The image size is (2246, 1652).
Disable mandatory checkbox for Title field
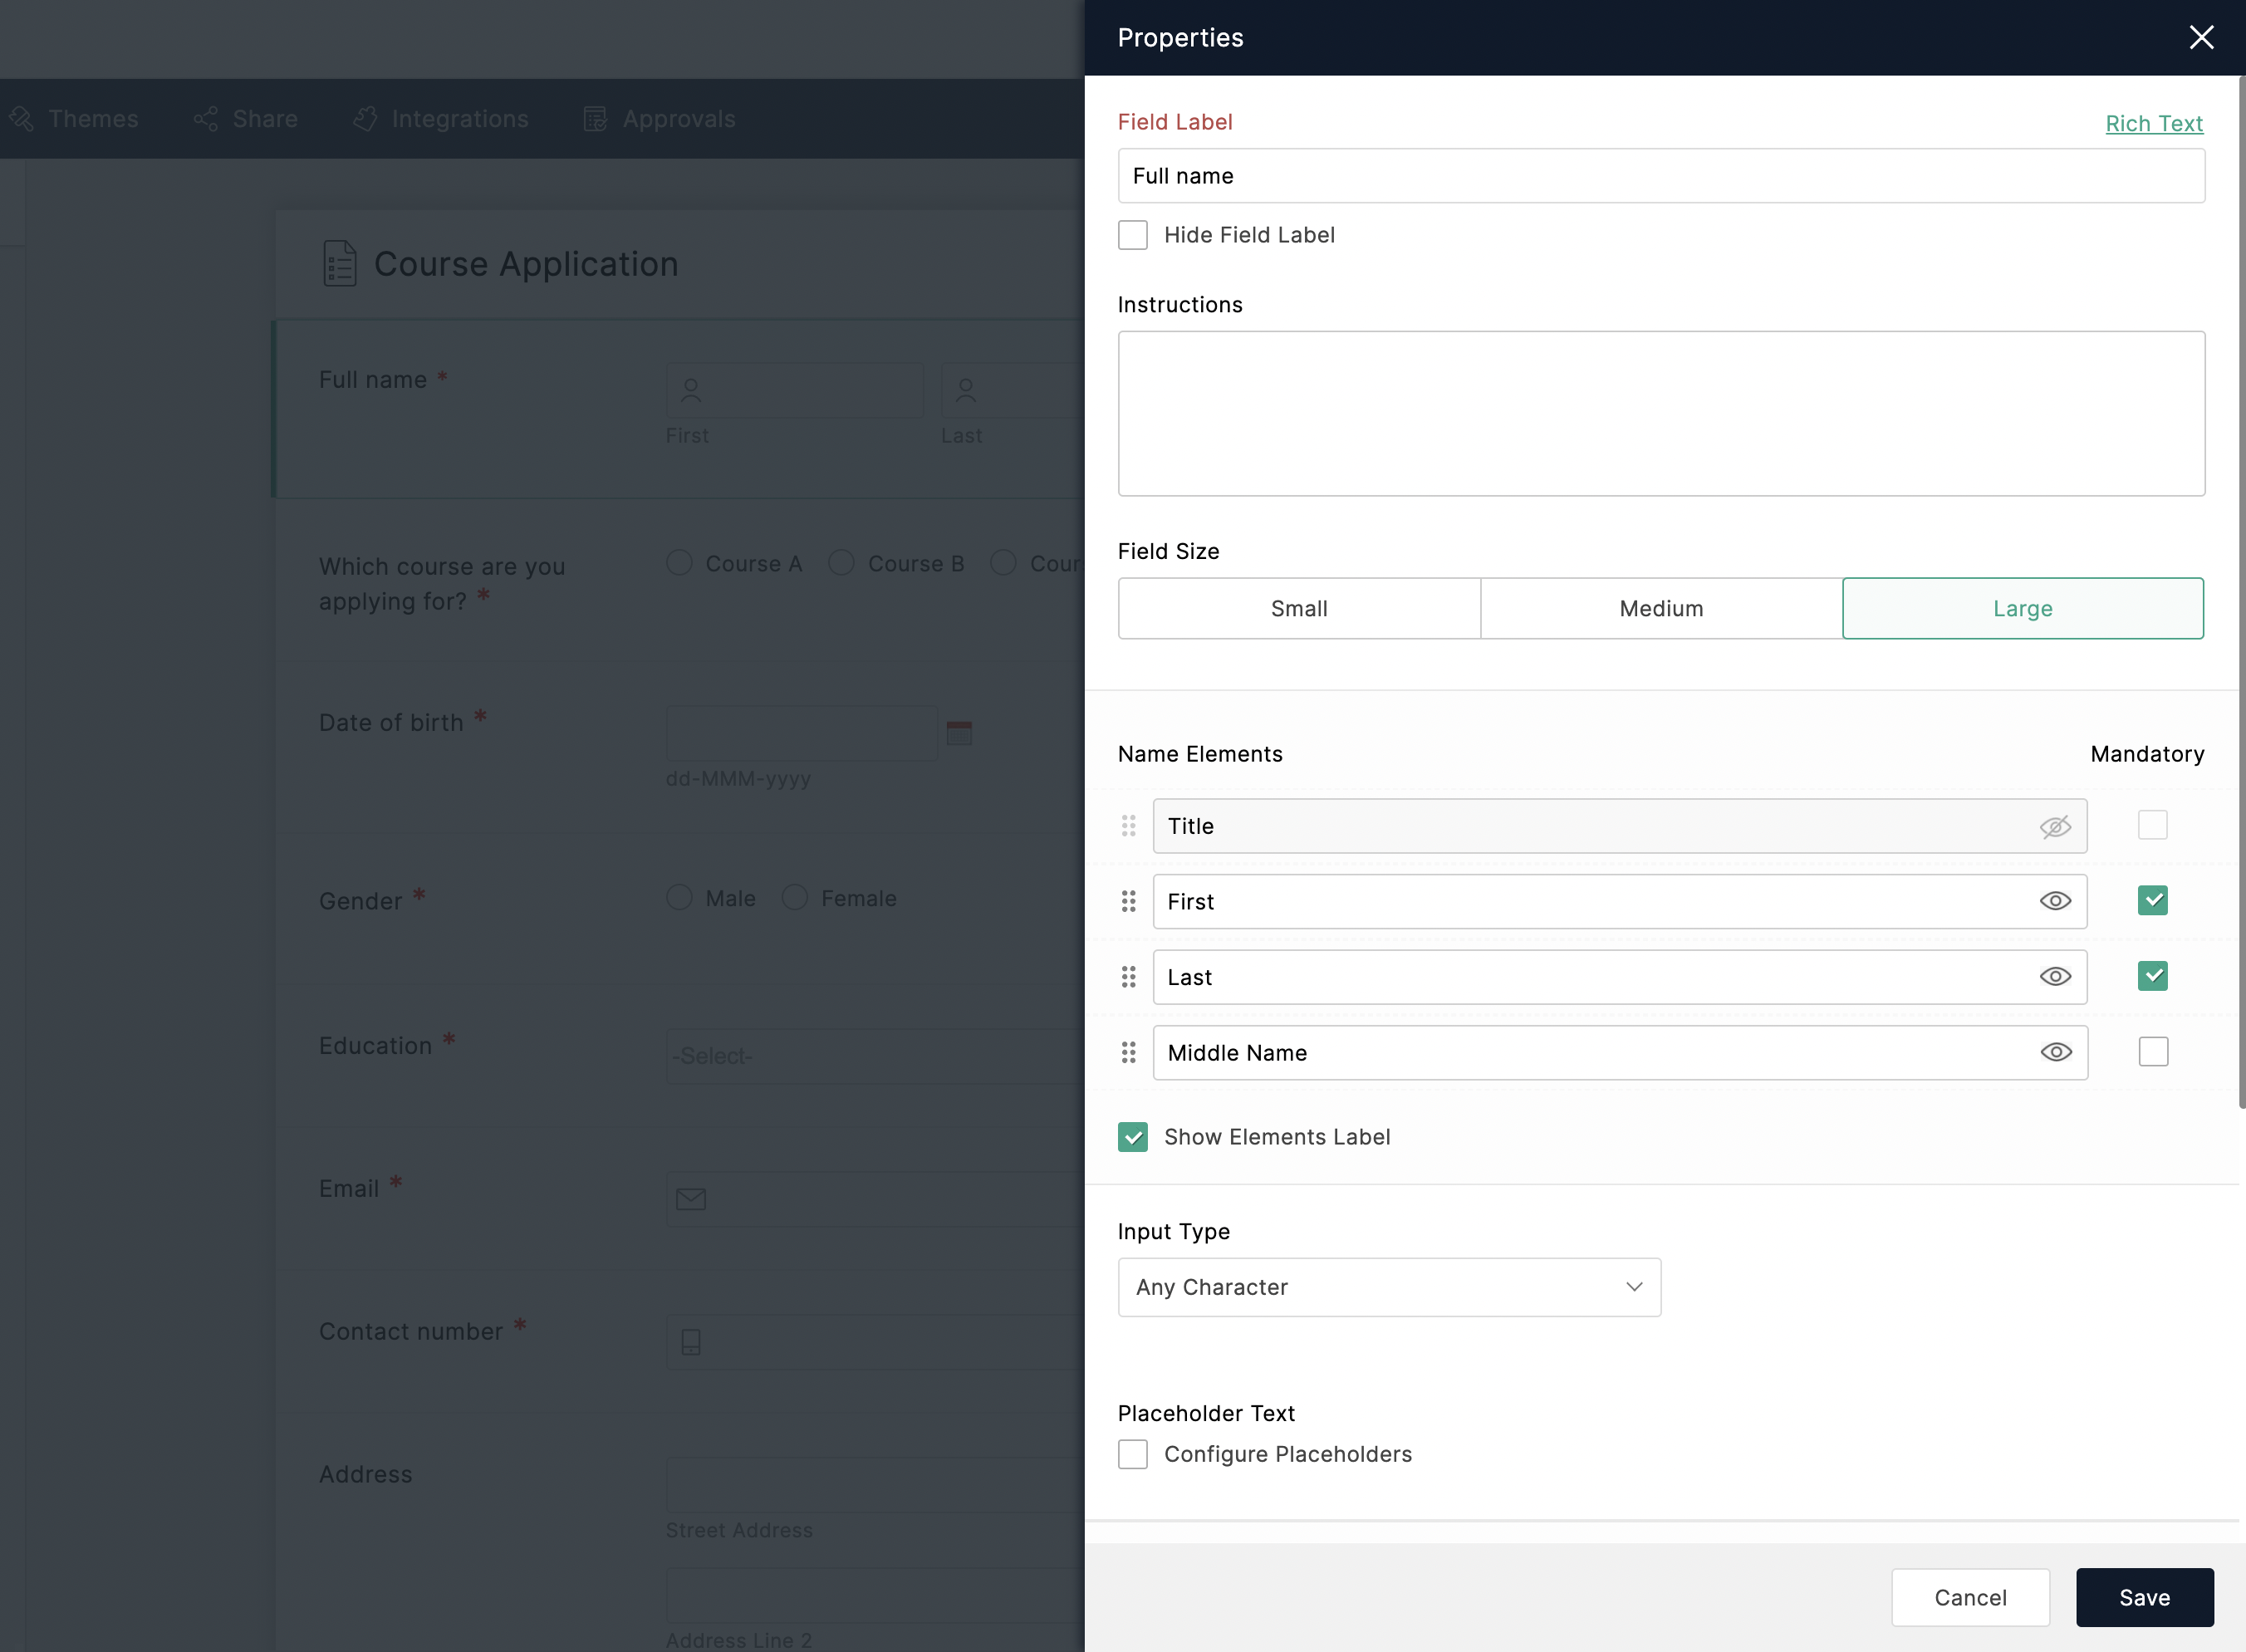(2154, 825)
